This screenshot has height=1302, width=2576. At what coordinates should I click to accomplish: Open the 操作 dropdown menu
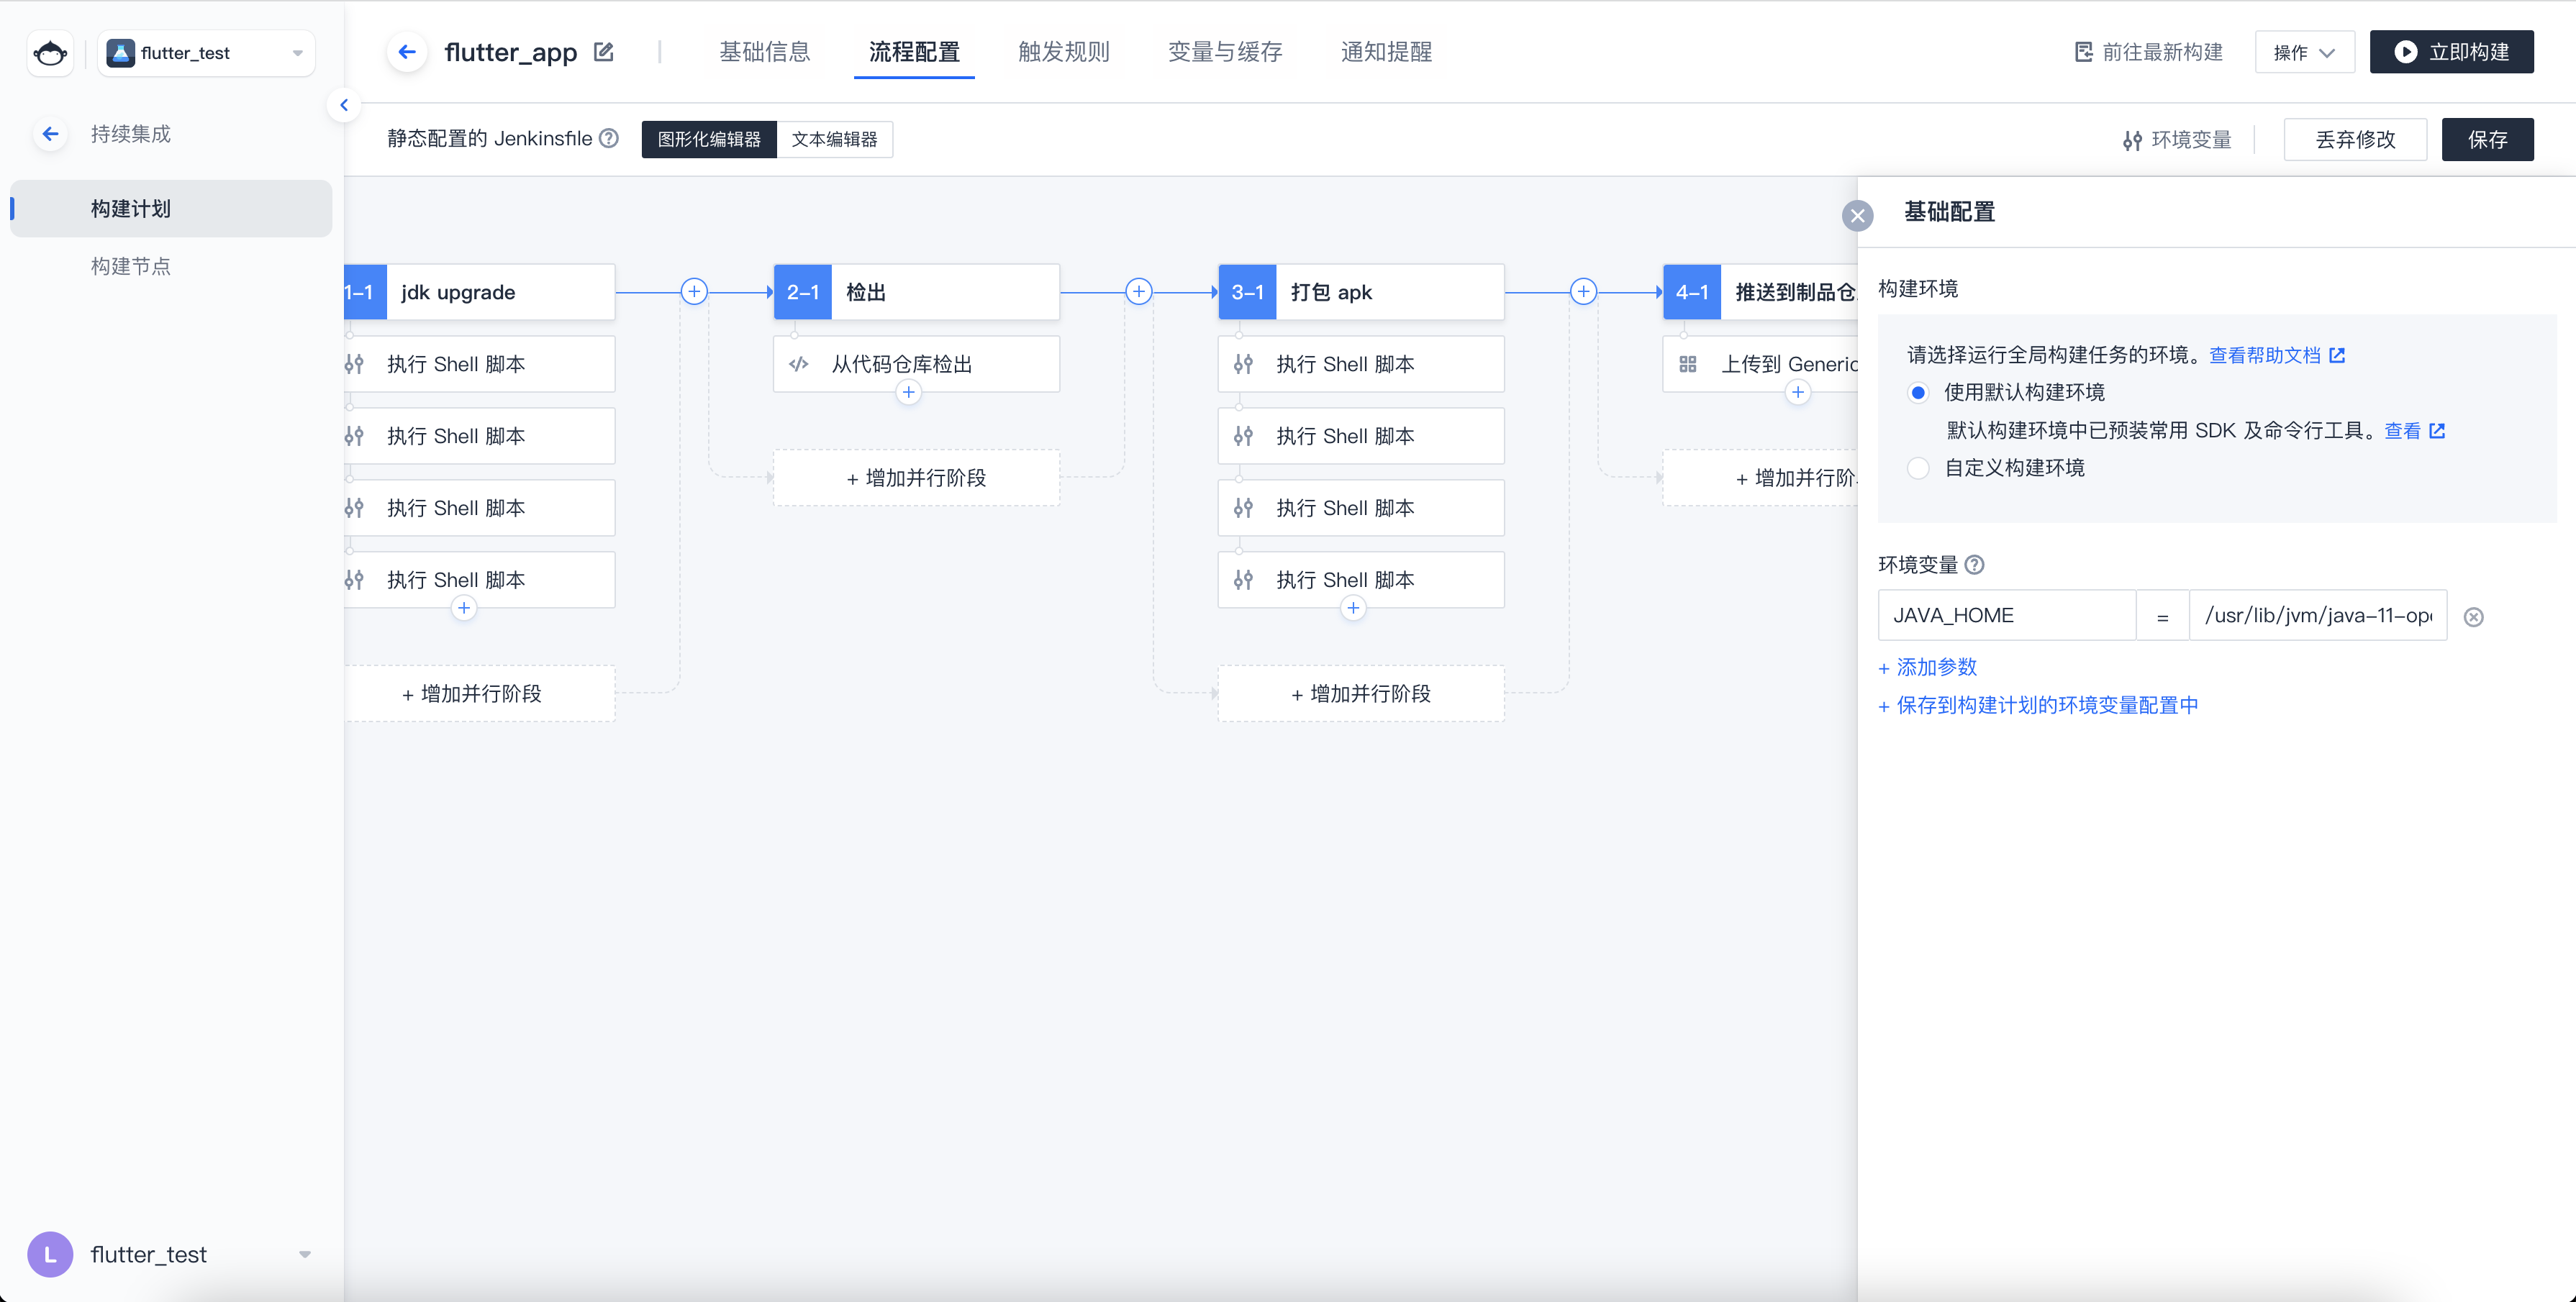2304,52
